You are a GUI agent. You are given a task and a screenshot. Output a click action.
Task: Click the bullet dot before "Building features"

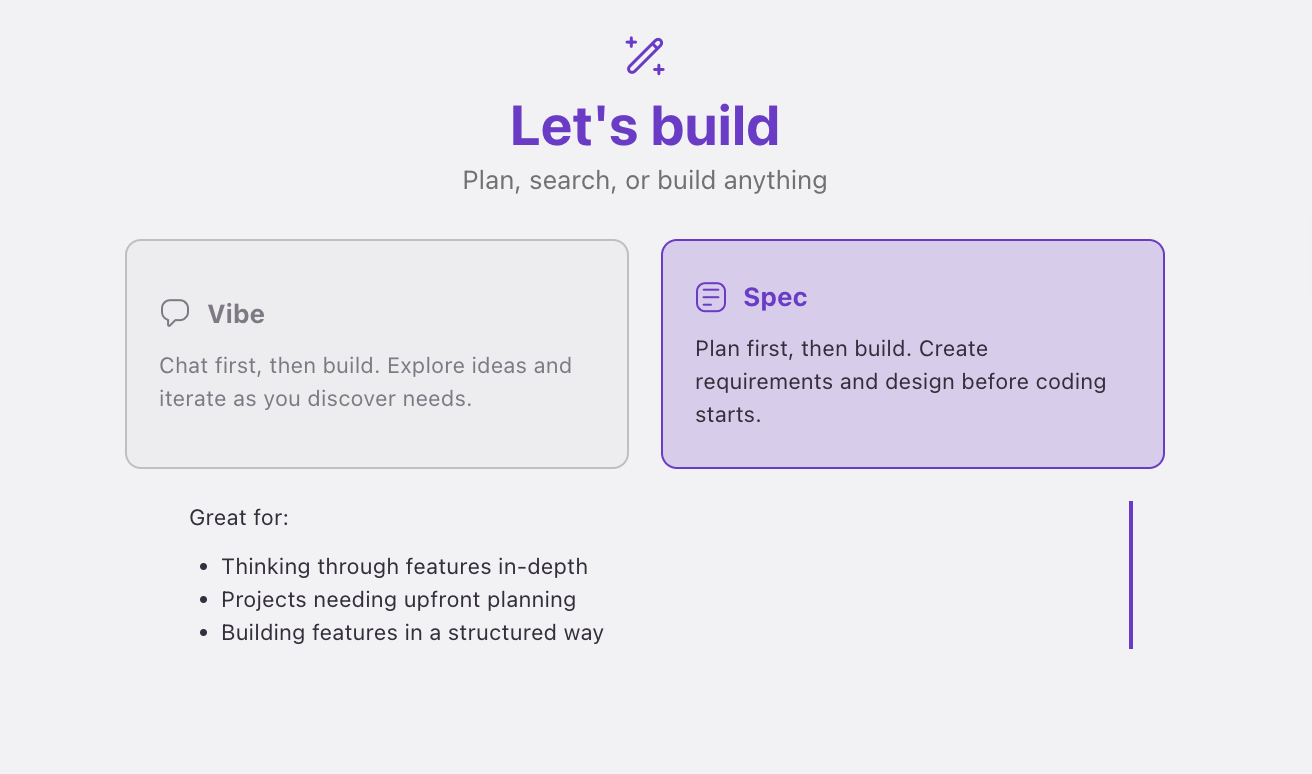pyautogui.click(x=204, y=633)
